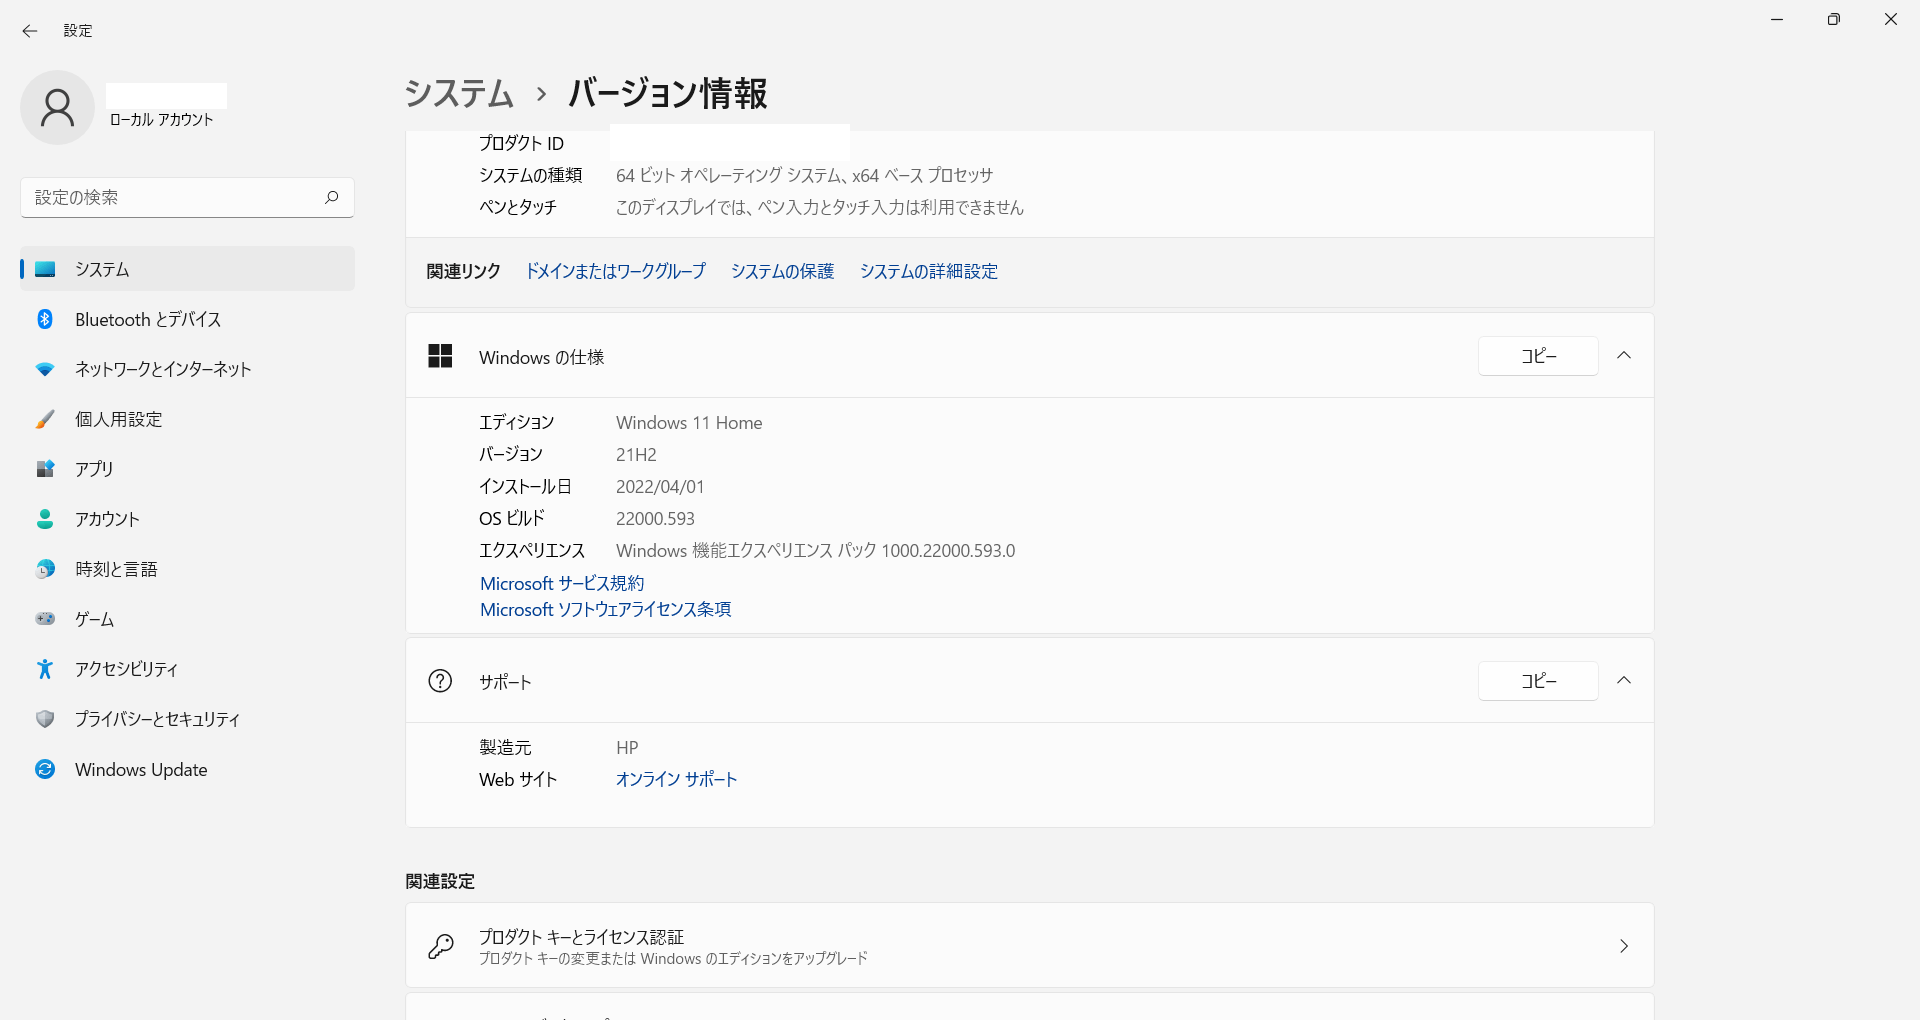
Task: Open システムの詳細設定 link
Action: [929, 271]
